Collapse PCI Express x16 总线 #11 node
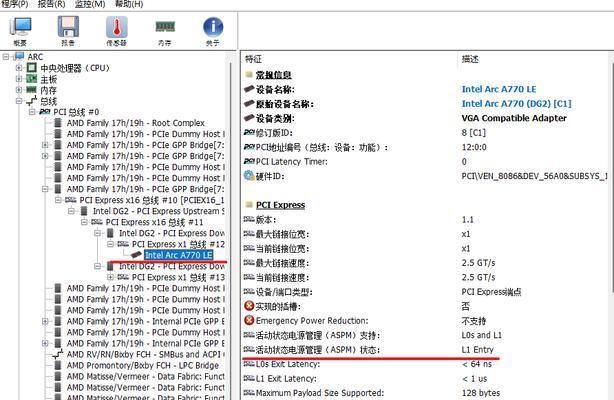The width and height of the screenshot is (614, 400). point(84,222)
